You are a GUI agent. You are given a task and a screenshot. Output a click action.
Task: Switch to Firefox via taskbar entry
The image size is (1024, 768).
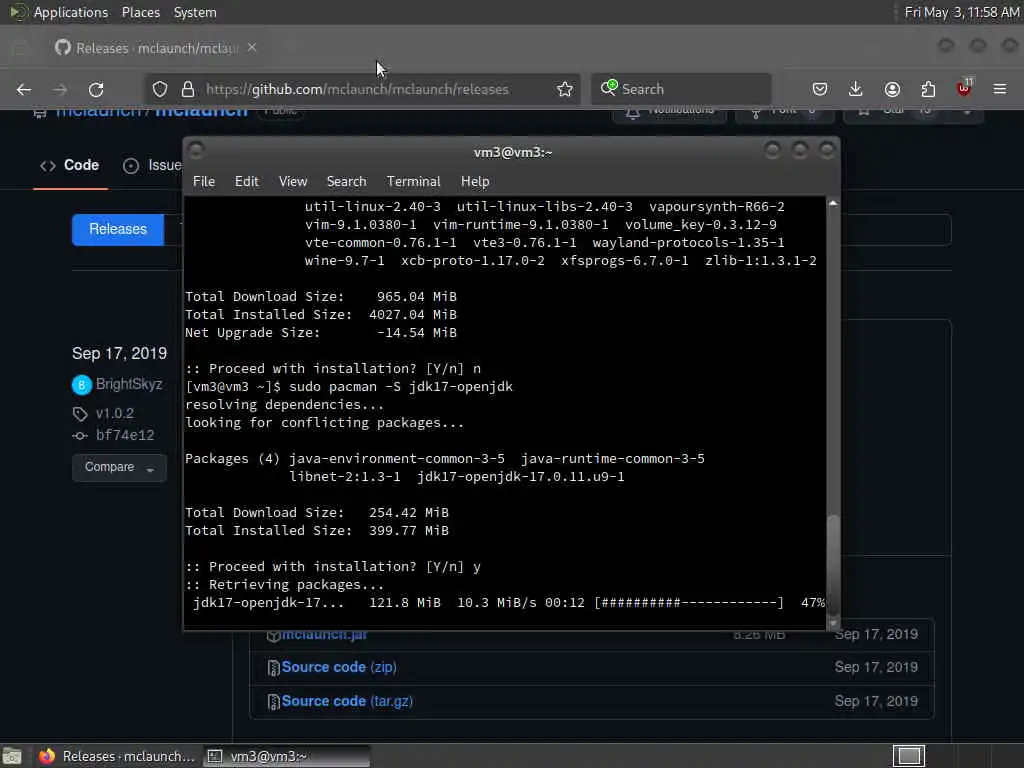tap(116, 756)
